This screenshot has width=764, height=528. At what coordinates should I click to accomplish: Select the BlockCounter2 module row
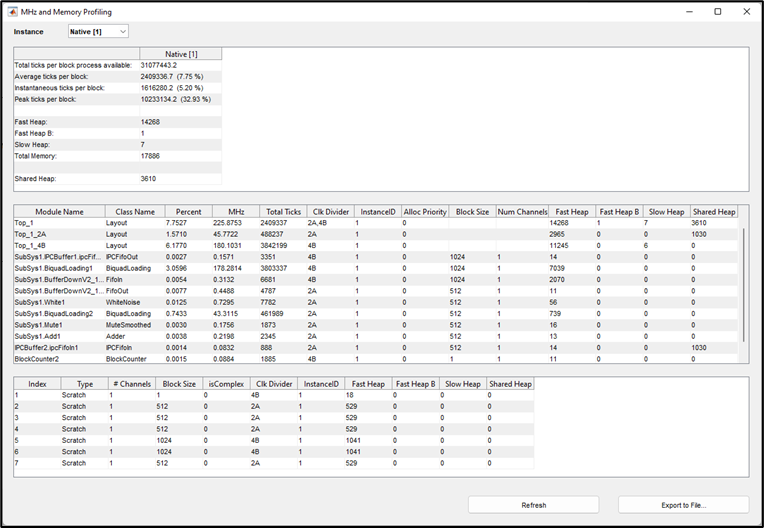[x=59, y=358]
